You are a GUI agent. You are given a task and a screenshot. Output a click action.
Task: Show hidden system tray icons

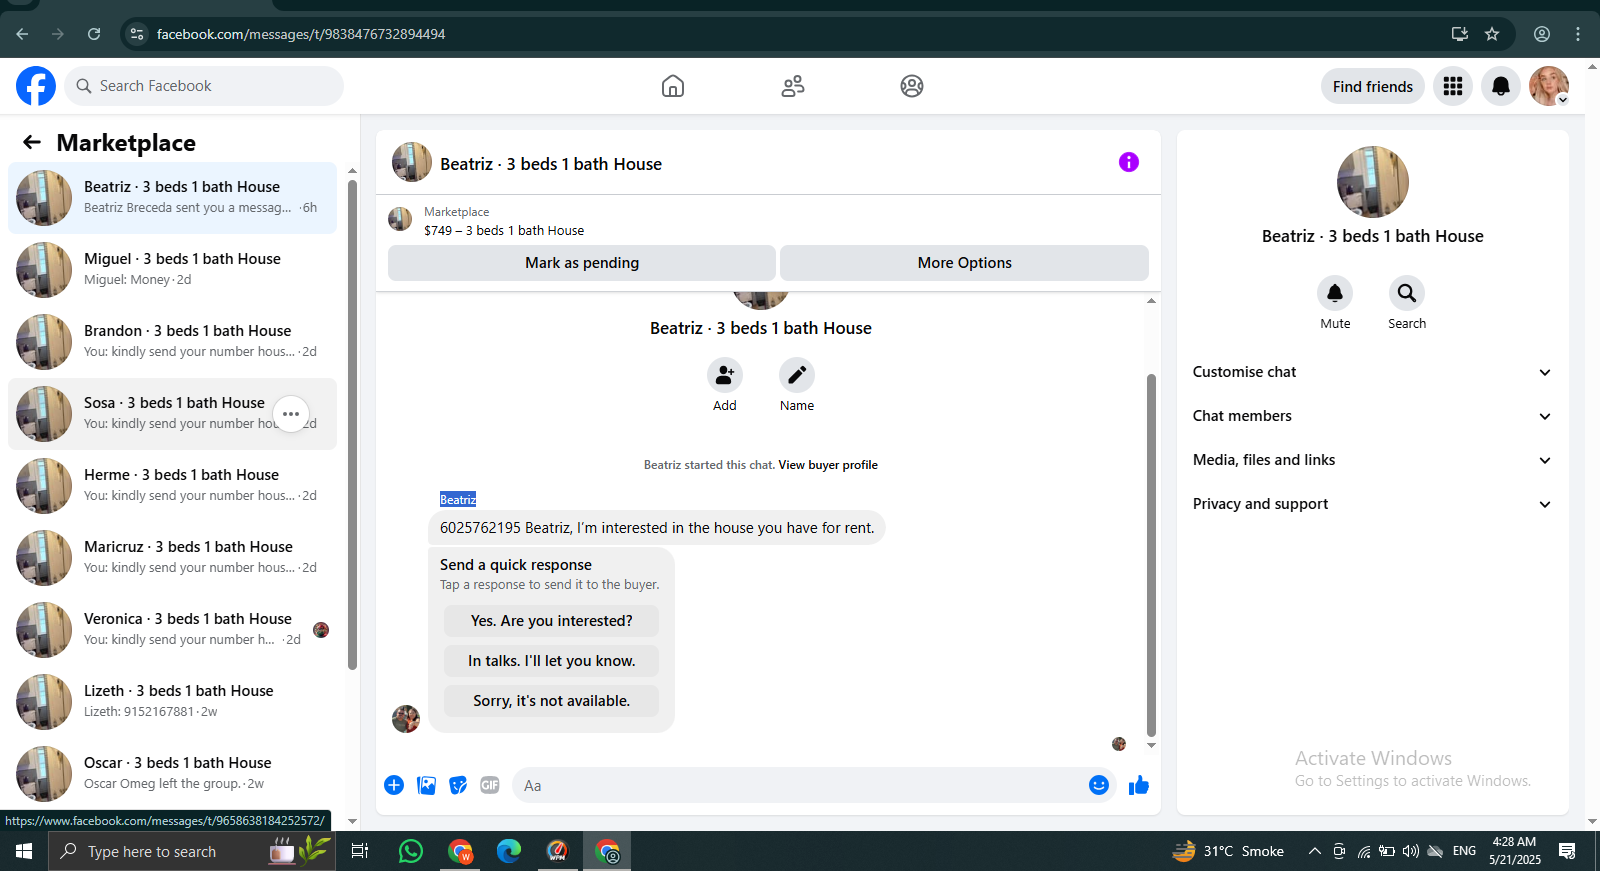(x=1314, y=851)
